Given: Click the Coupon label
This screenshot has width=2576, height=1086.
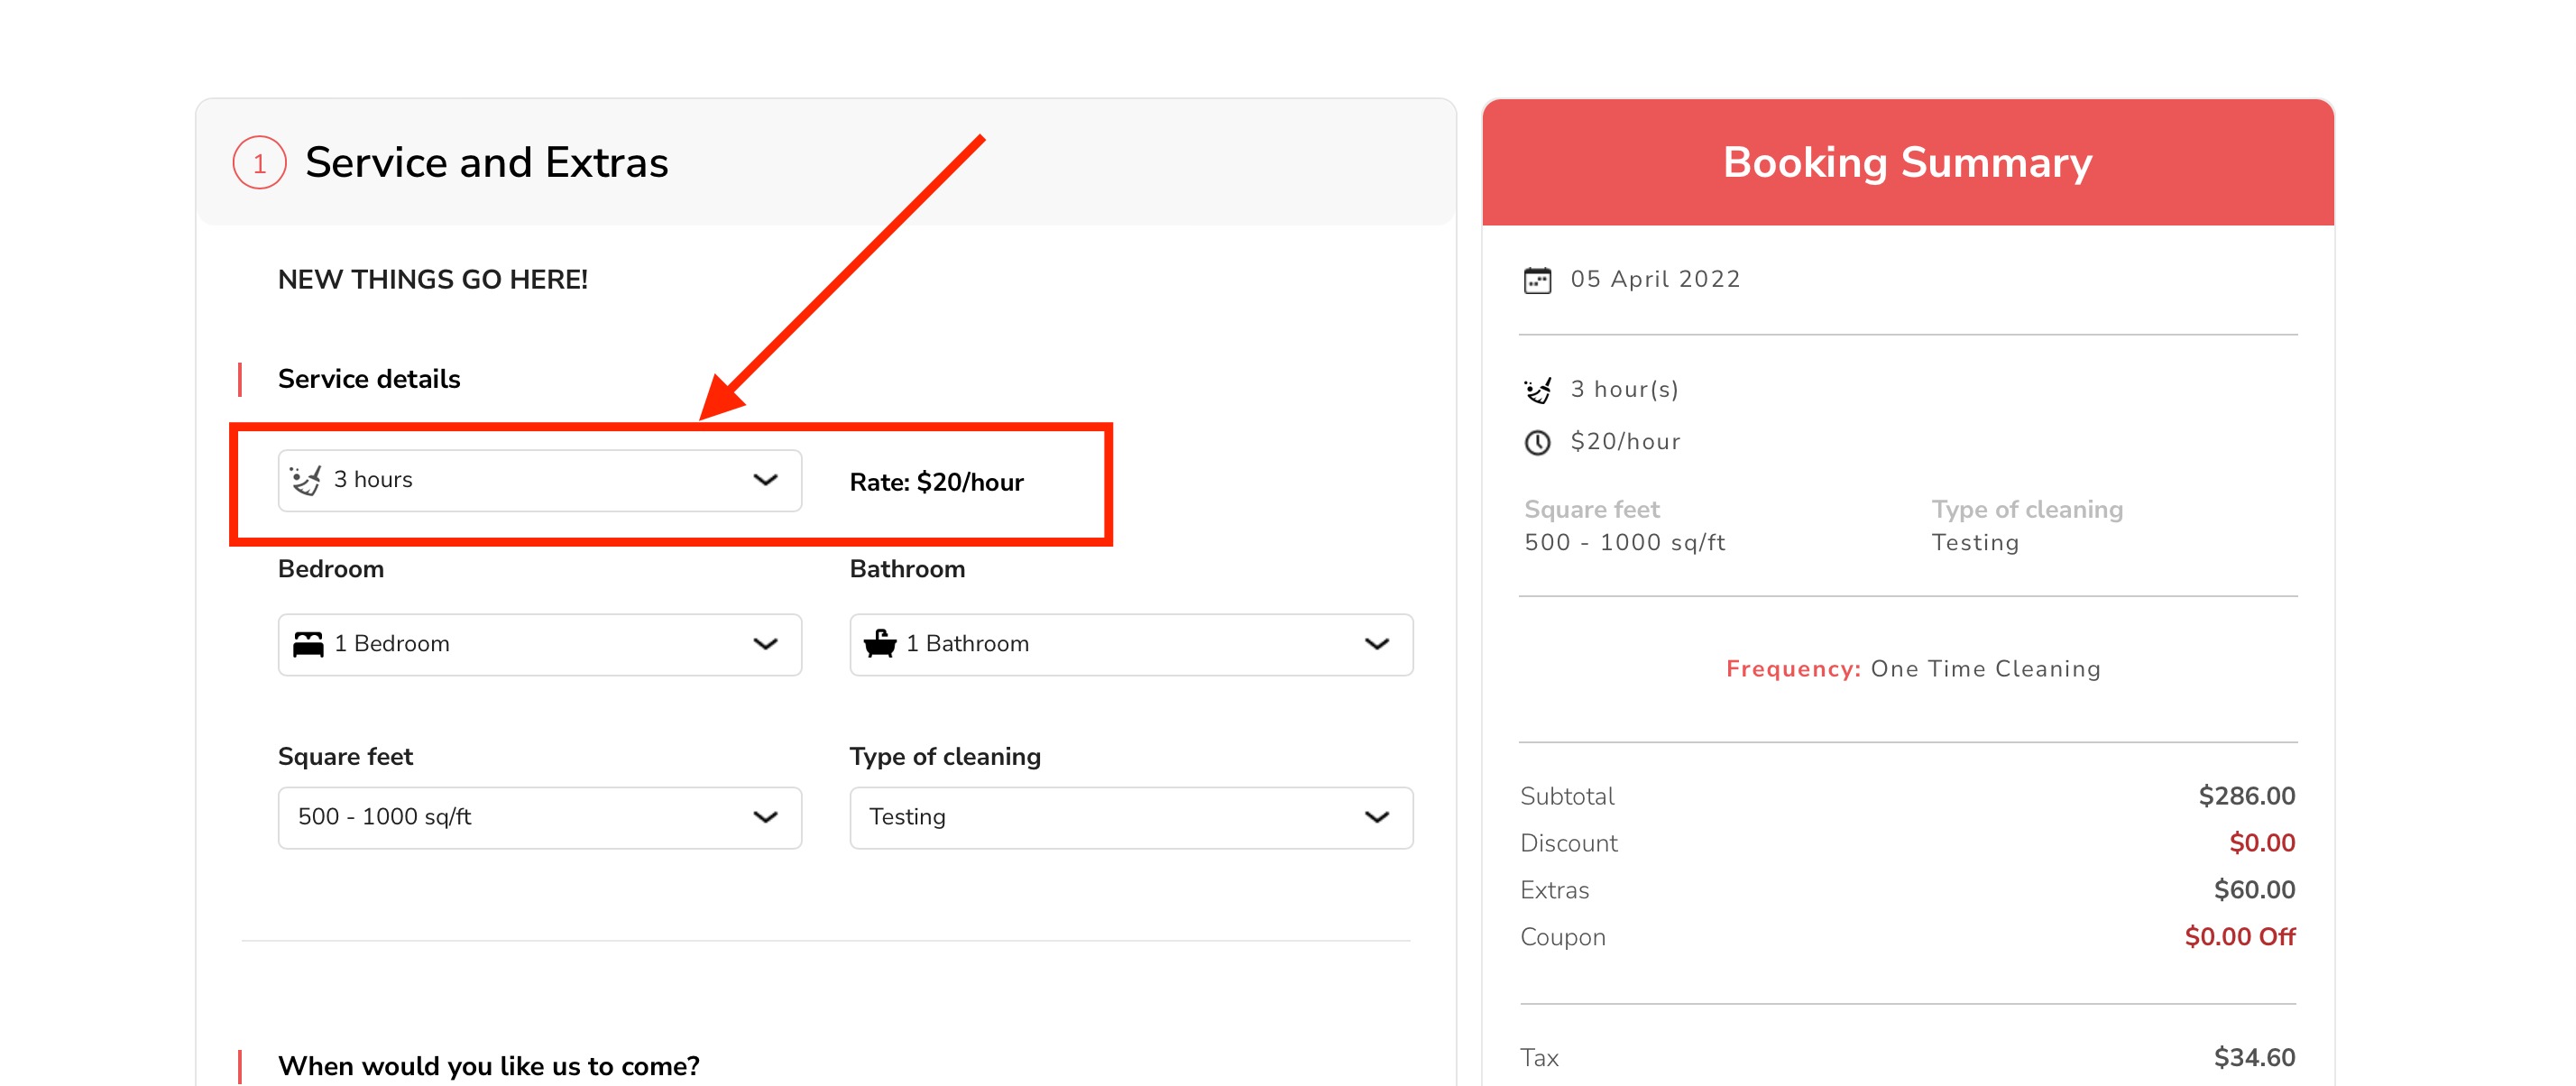Looking at the screenshot, I should [x=1563, y=937].
